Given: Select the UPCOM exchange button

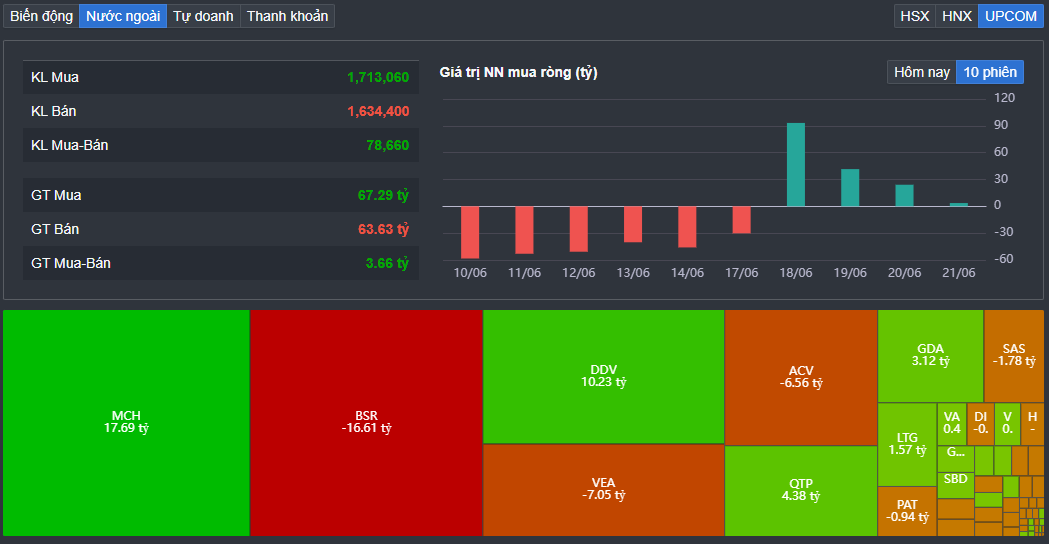Looking at the screenshot, I should pos(1009,16).
